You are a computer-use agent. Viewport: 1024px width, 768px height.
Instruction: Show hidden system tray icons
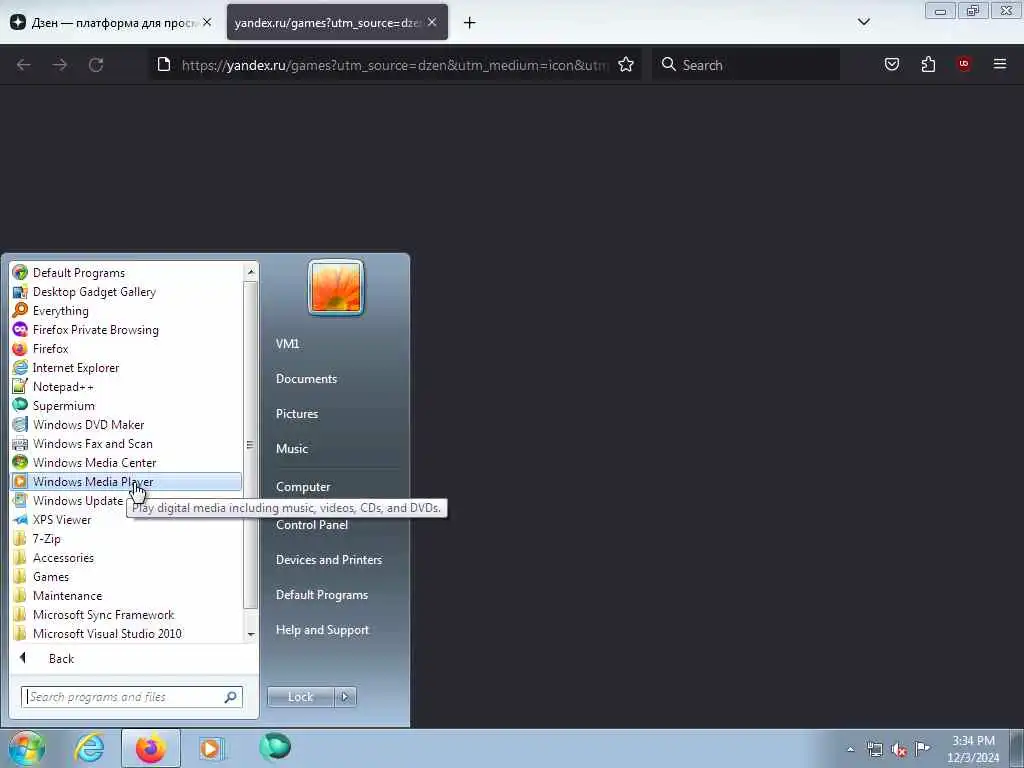[850, 749]
